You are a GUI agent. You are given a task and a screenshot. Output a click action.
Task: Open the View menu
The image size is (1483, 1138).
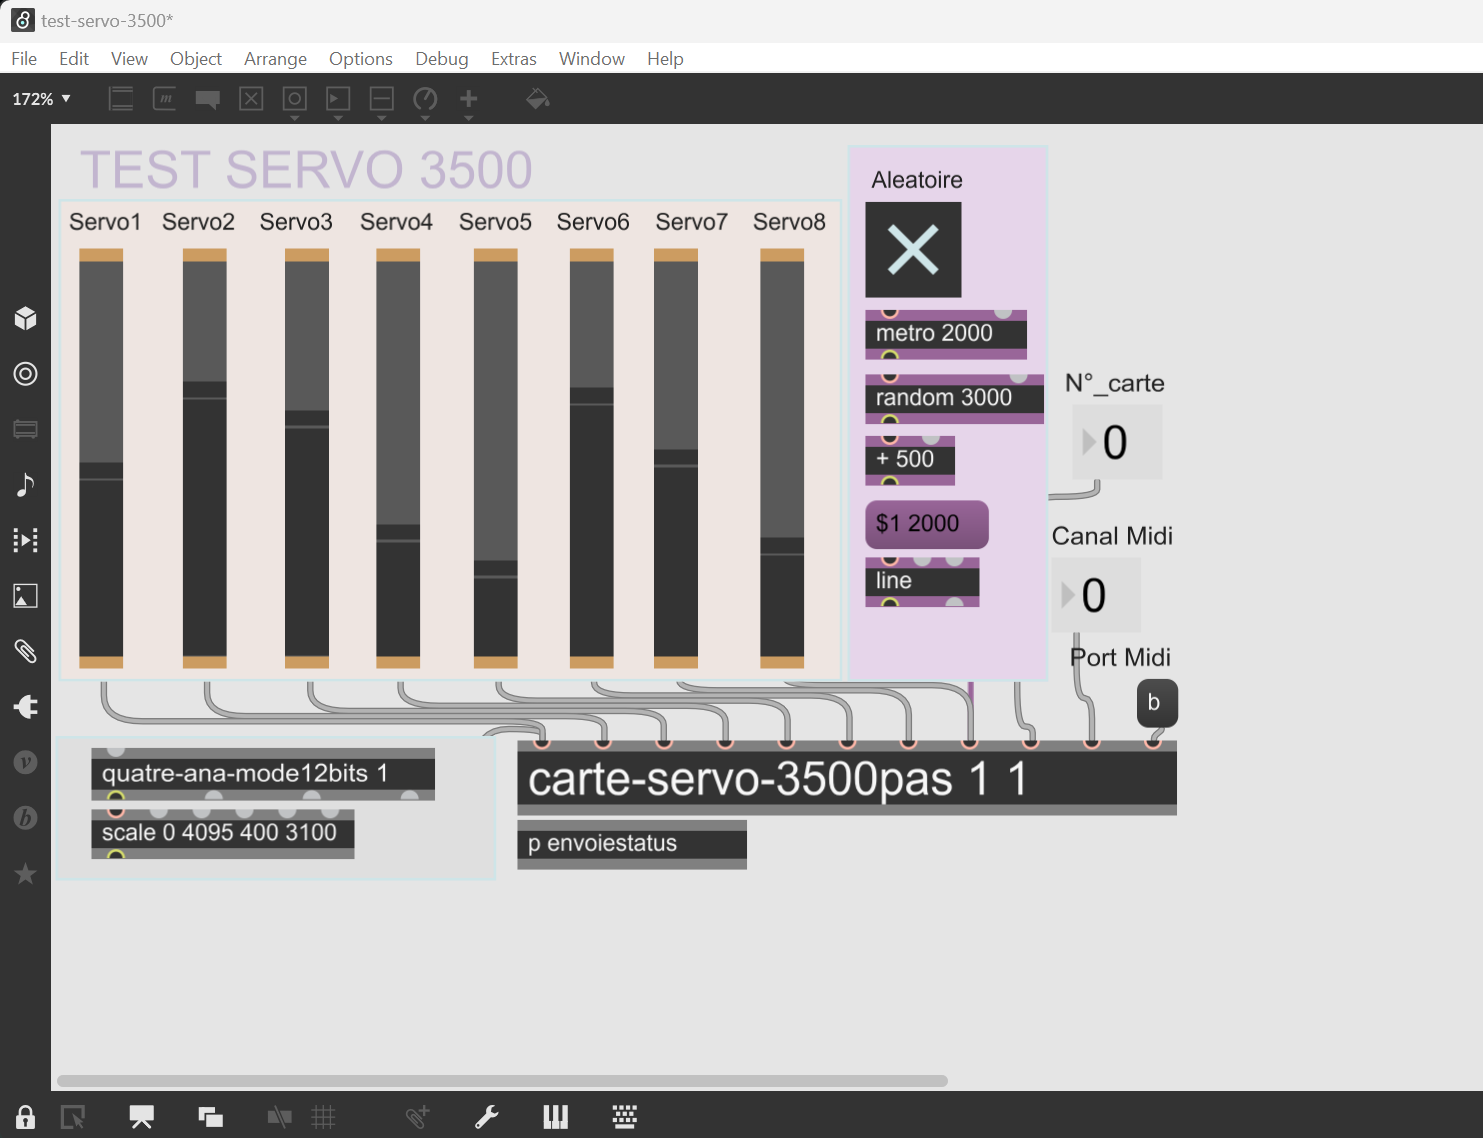[x=129, y=59]
